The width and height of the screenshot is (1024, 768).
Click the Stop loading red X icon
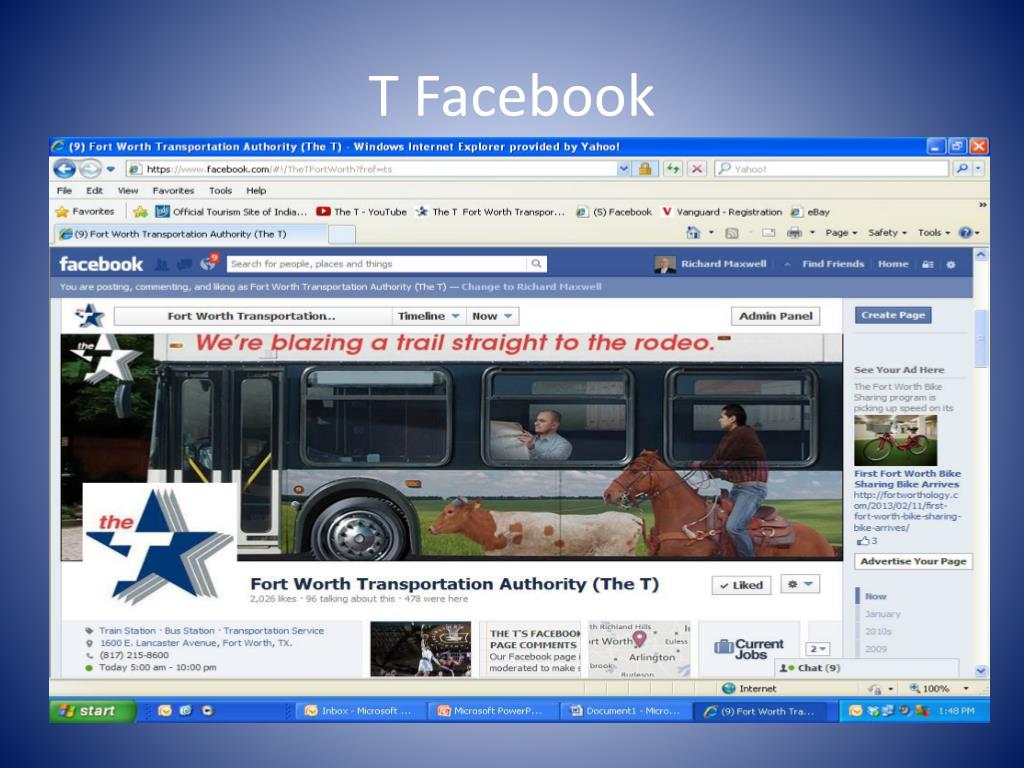(697, 169)
